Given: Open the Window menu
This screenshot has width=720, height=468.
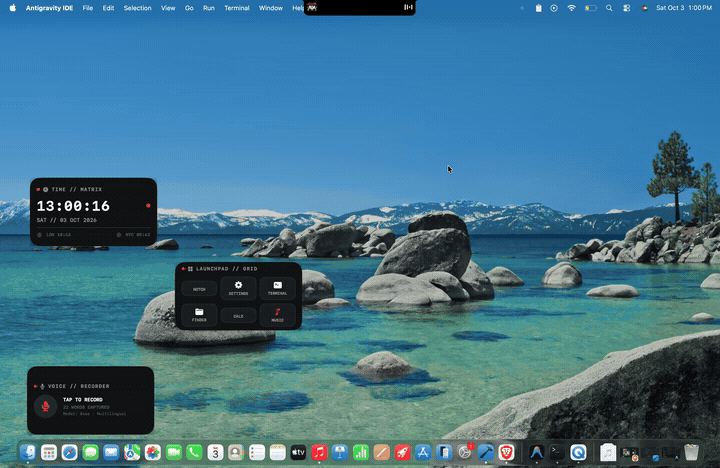Looking at the screenshot, I should (x=271, y=8).
